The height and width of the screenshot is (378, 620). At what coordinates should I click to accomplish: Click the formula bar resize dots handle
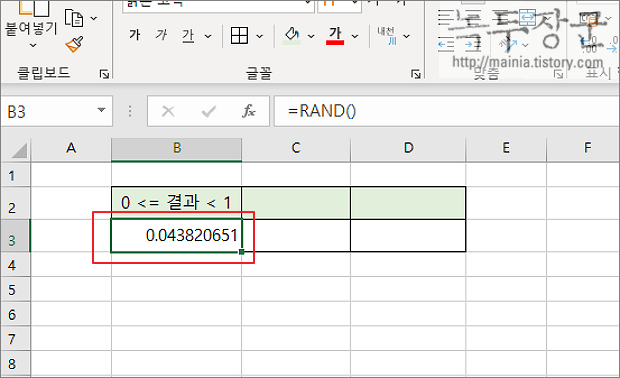[x=130, y=111]
